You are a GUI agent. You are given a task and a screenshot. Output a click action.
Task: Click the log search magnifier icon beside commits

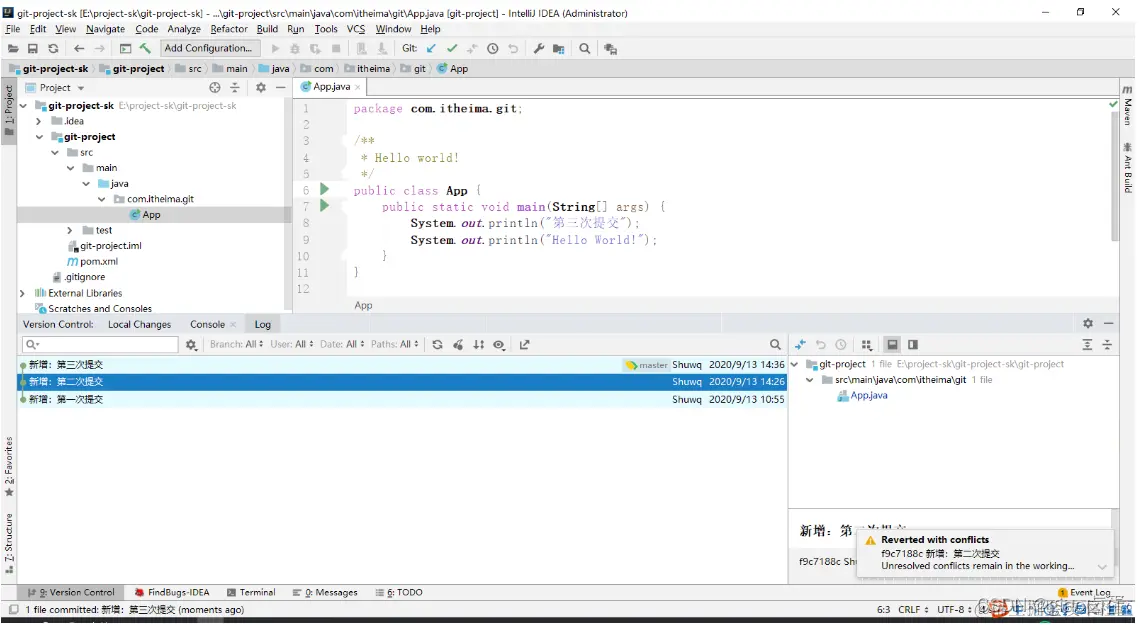click(775, 345)
